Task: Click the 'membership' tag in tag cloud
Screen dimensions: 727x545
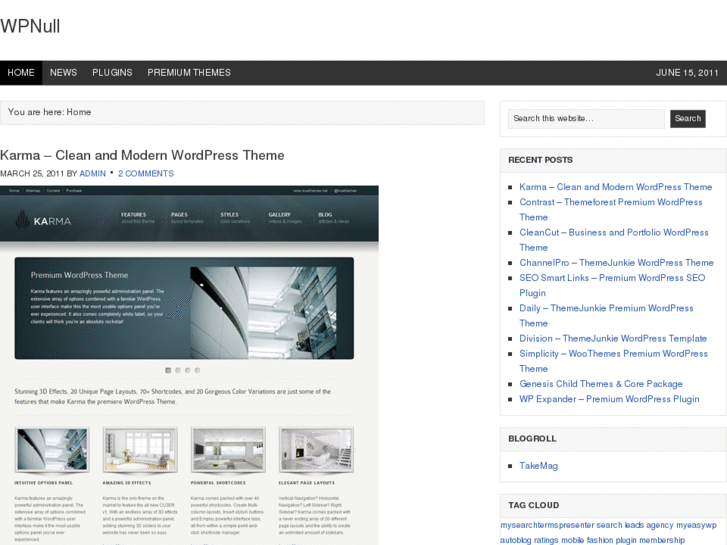Action: coord(662,540)
